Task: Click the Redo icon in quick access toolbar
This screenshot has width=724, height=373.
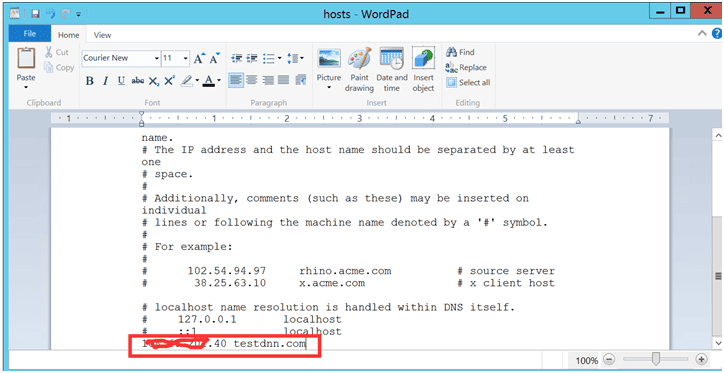Action: (65, 14)
